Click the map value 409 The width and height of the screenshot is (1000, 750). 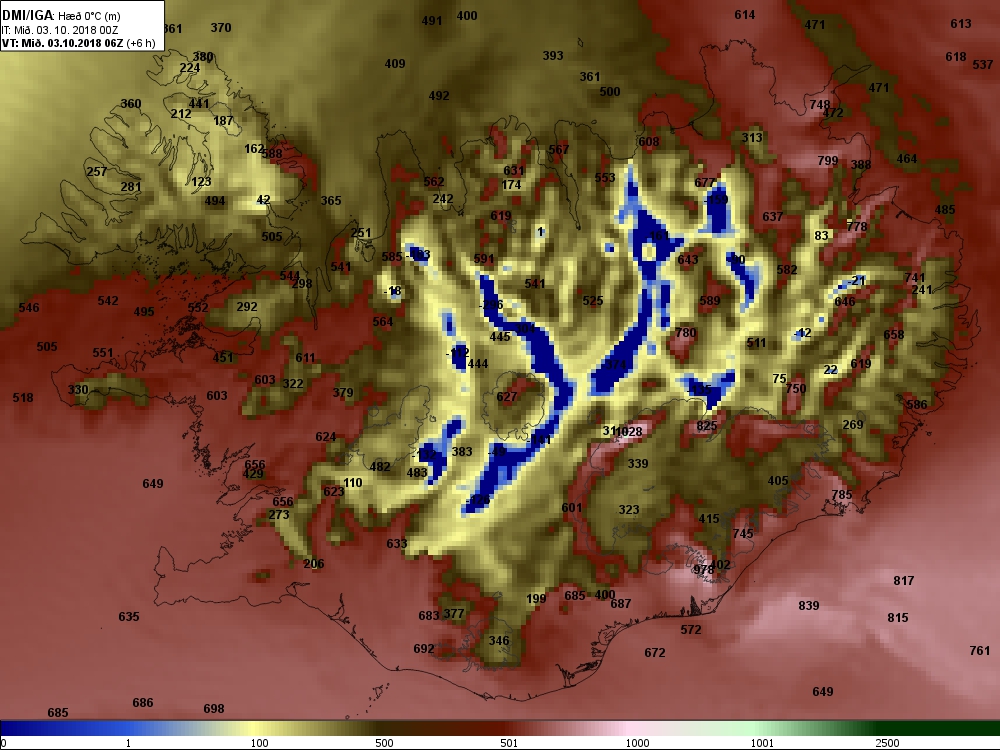(395, 63)
